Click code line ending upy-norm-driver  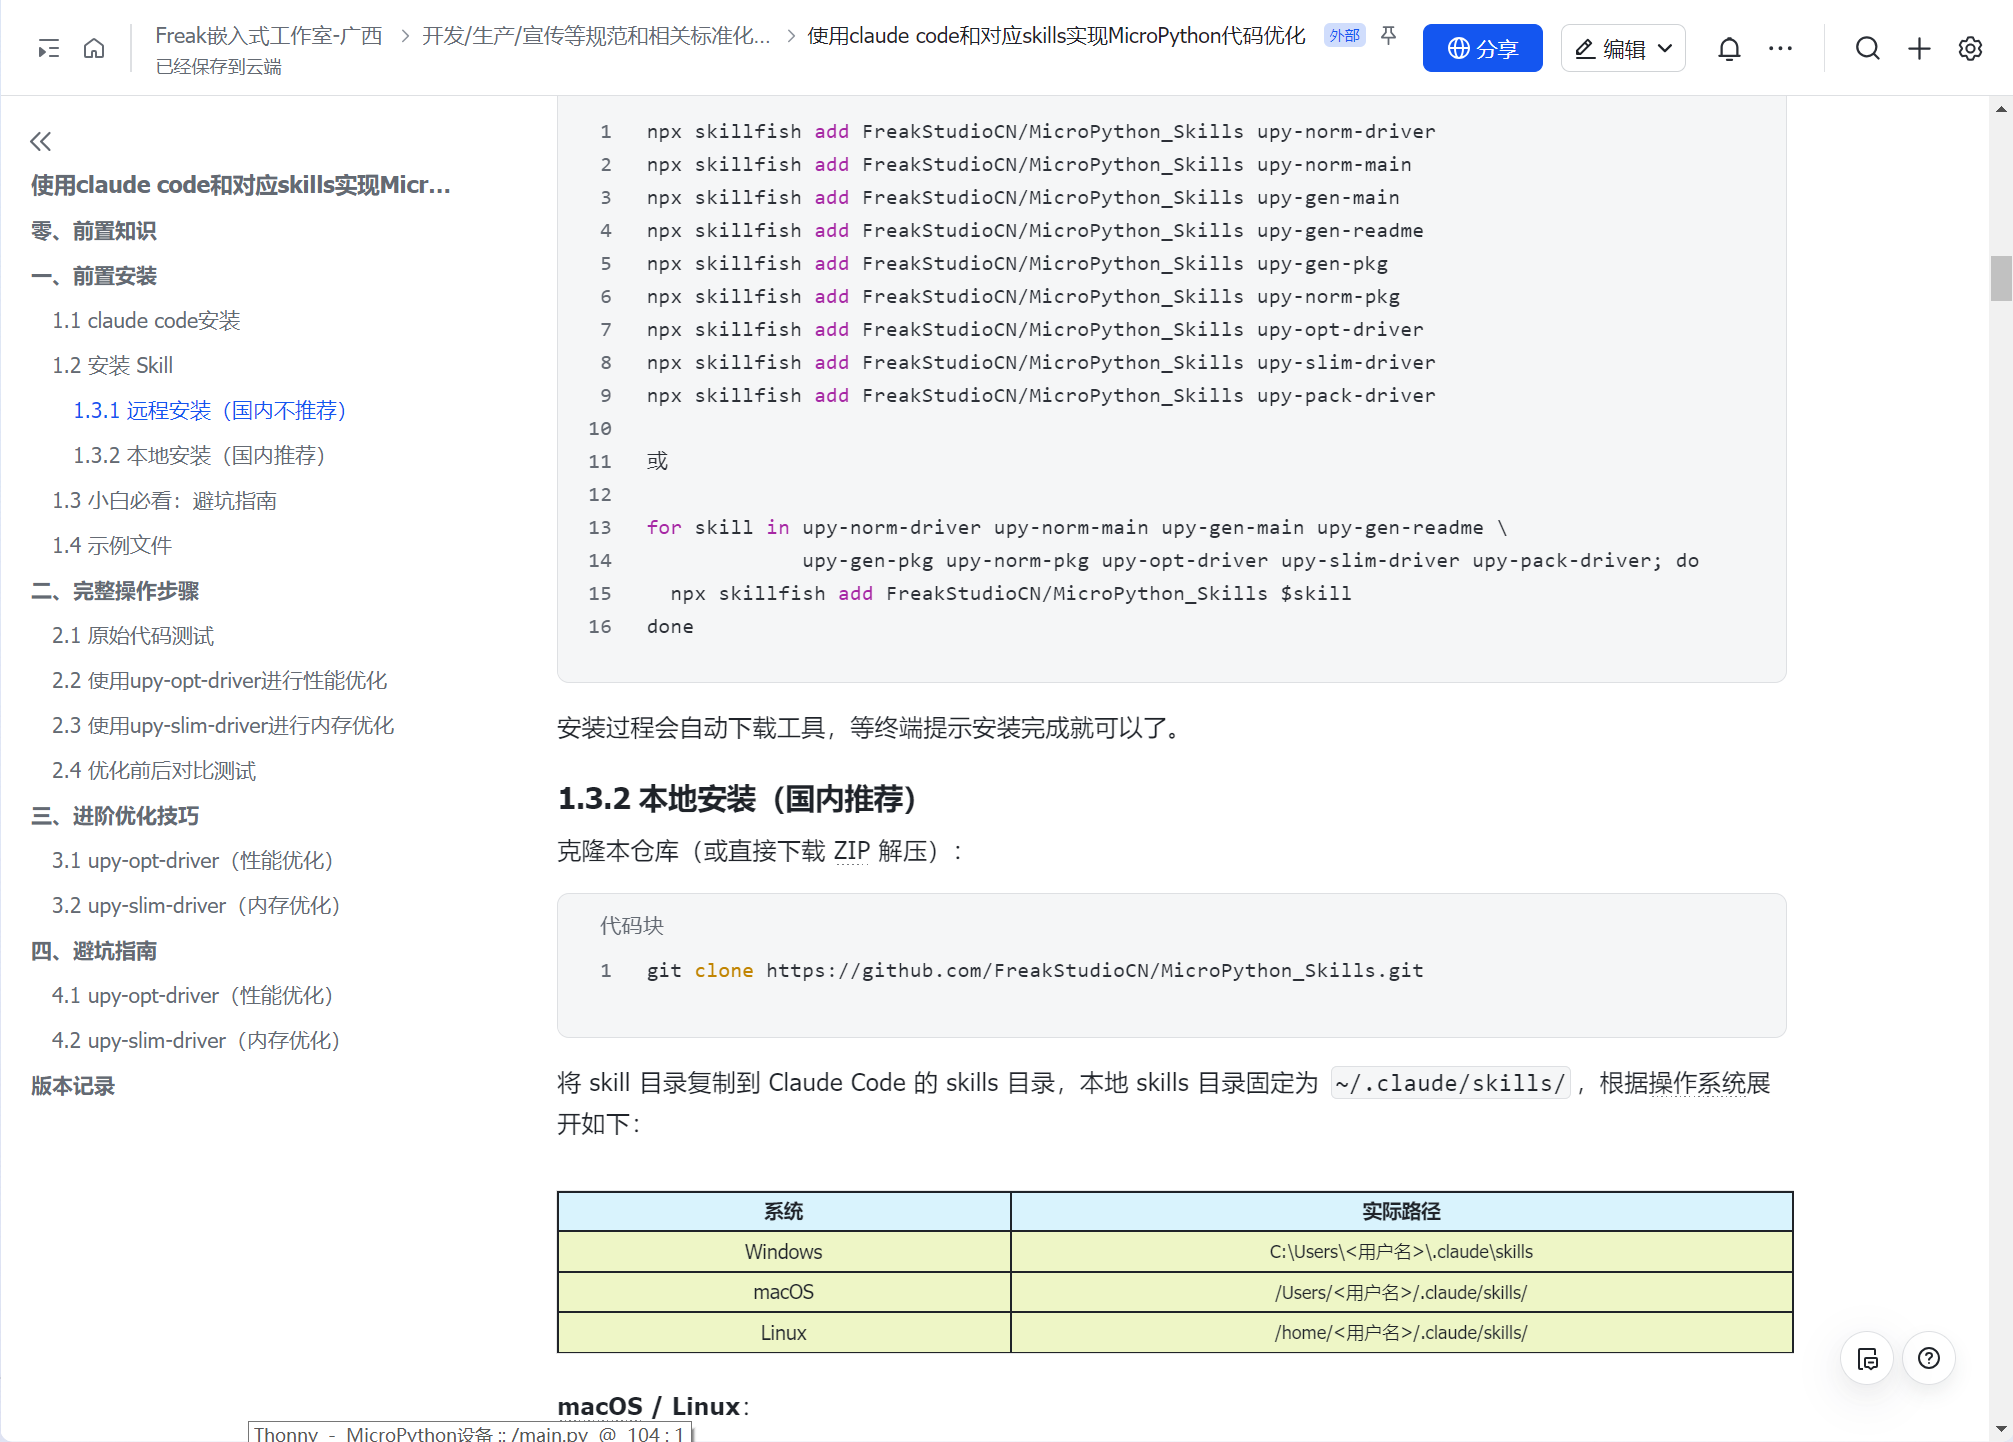coord(1041,131)
